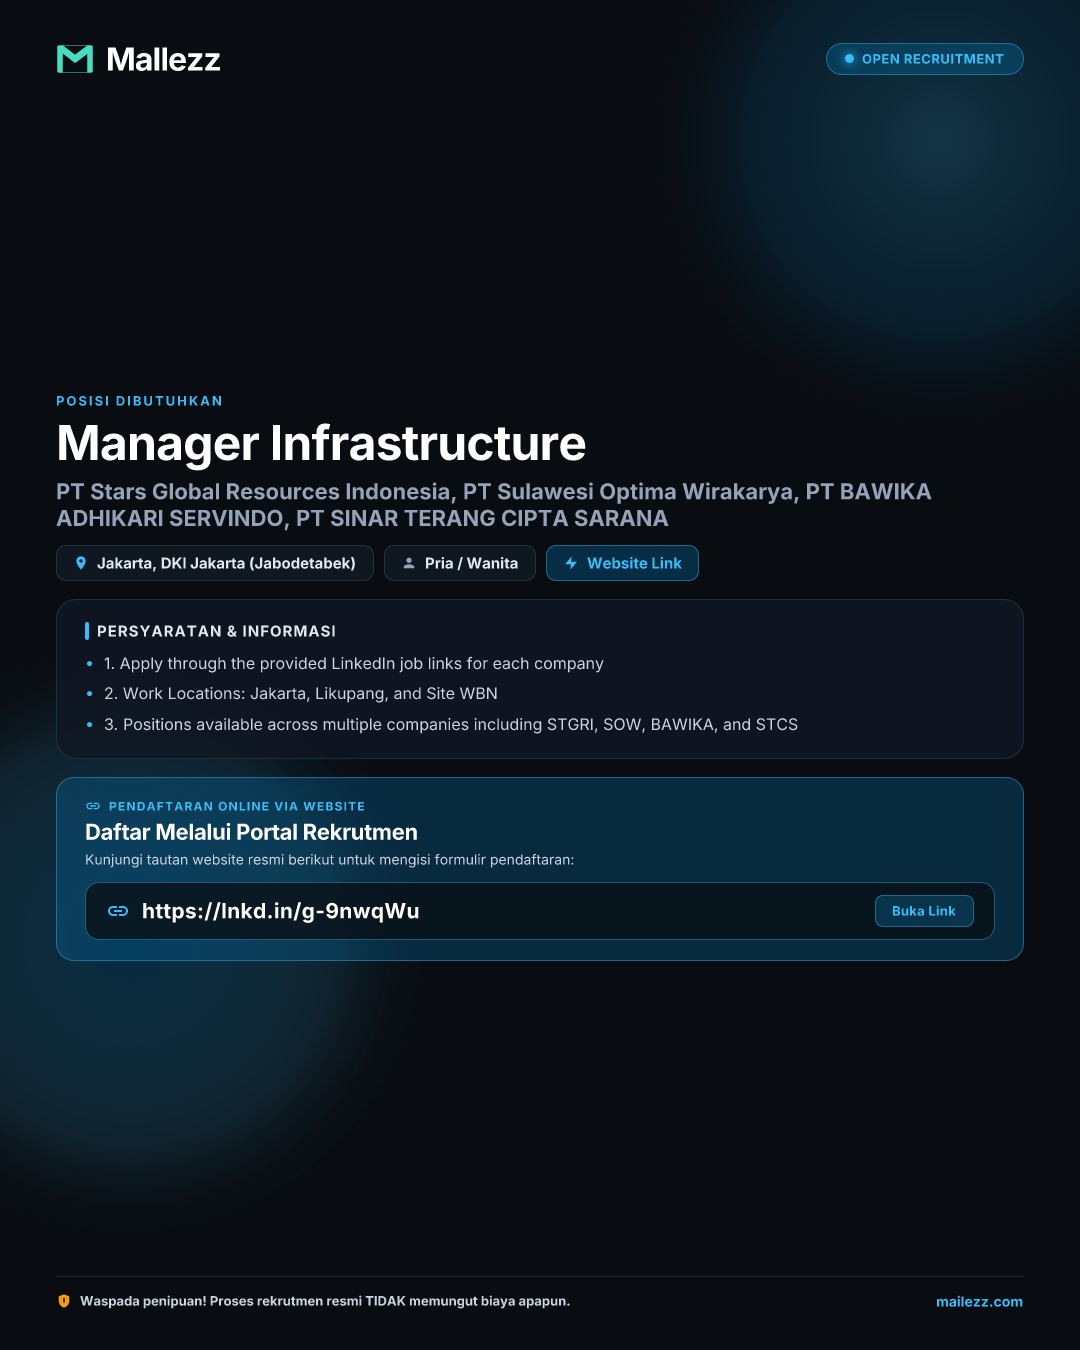
Task: Click the chain link icon before the lnkd.in URL
Action: tap(118, 911)
